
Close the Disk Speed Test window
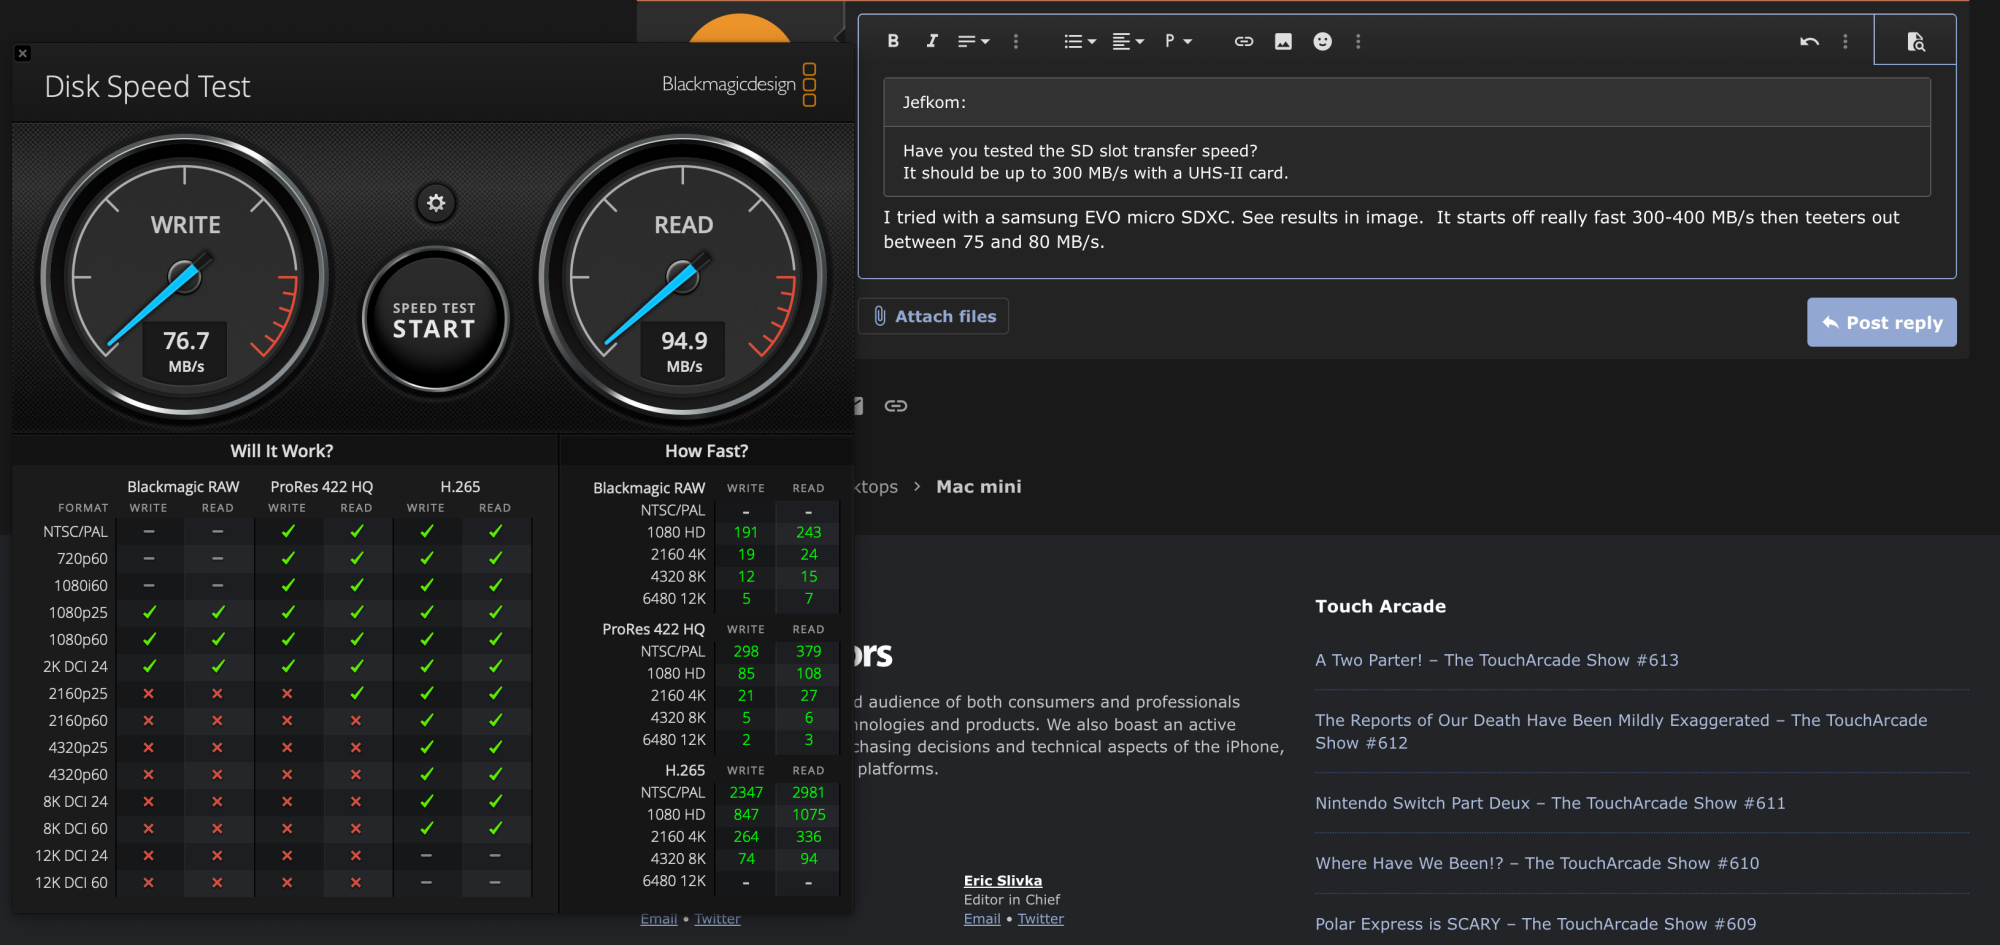pos(23,54)
